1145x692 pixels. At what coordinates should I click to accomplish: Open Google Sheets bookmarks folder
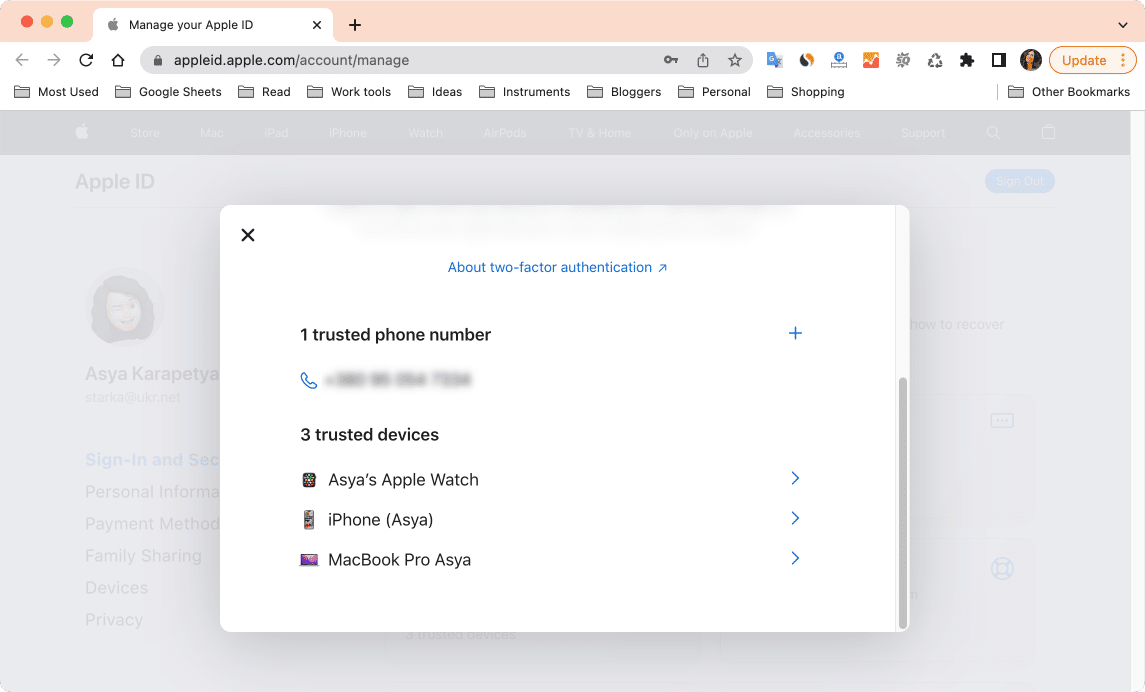(168, 91)
